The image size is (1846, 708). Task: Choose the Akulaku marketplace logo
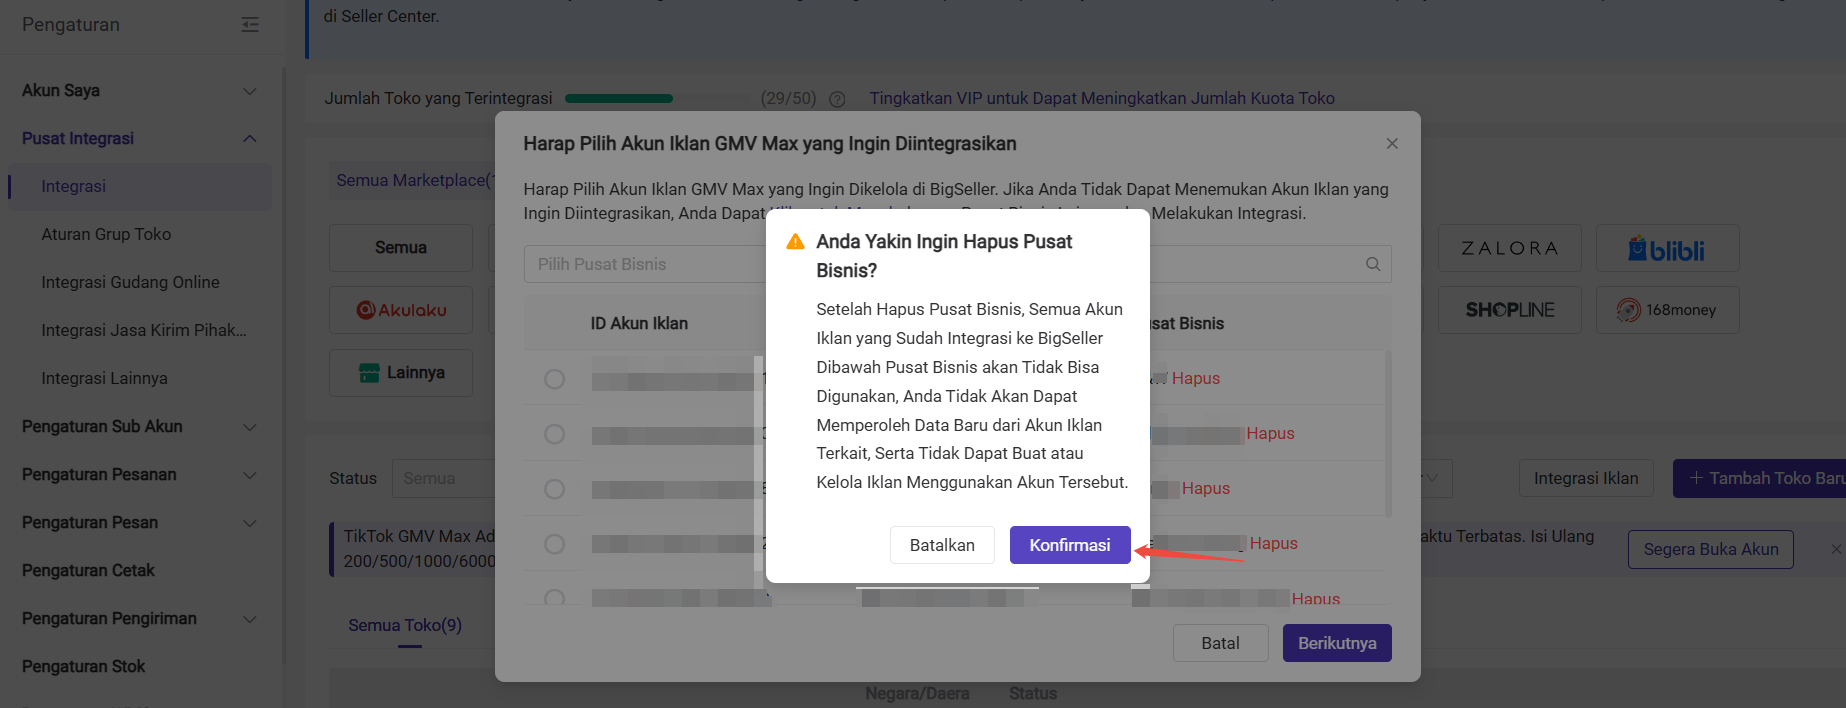click(x=401, y=310)
